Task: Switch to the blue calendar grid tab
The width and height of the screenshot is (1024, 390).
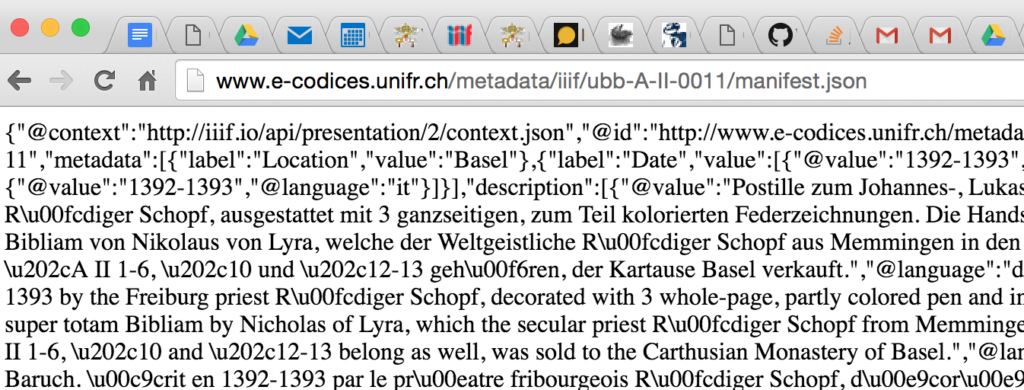Action: [x=353, y=35]
